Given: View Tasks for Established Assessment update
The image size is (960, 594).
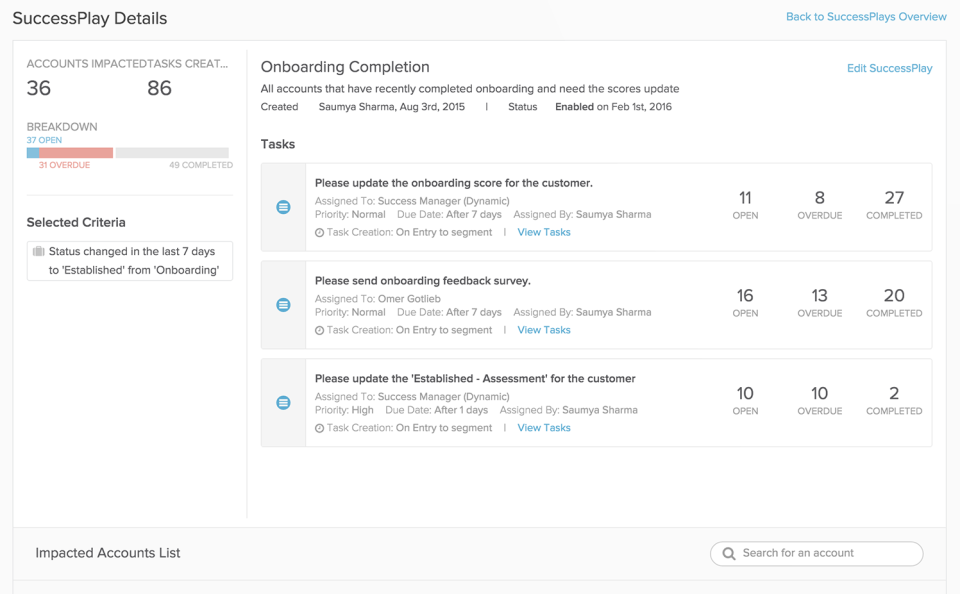Looking at the screenshot, I should click(x=544, y=428).
